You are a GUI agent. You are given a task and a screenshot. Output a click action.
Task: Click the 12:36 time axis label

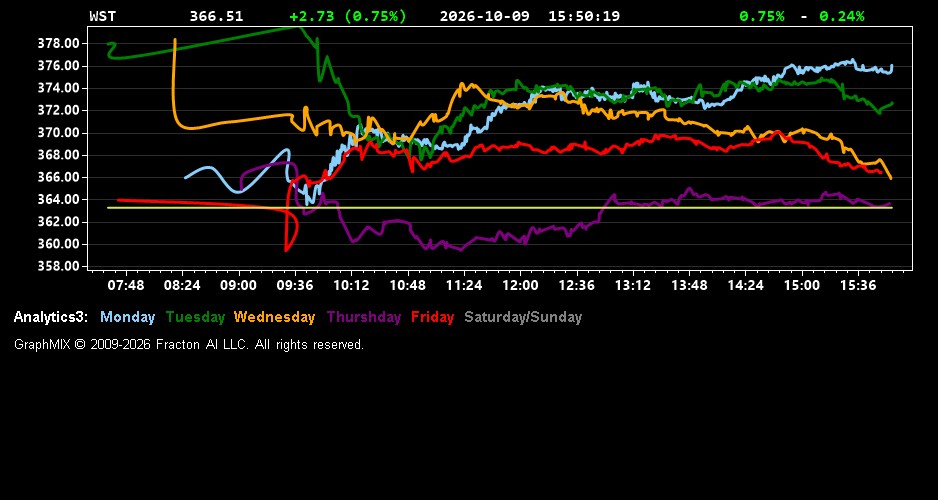click(x=576, y=285)
